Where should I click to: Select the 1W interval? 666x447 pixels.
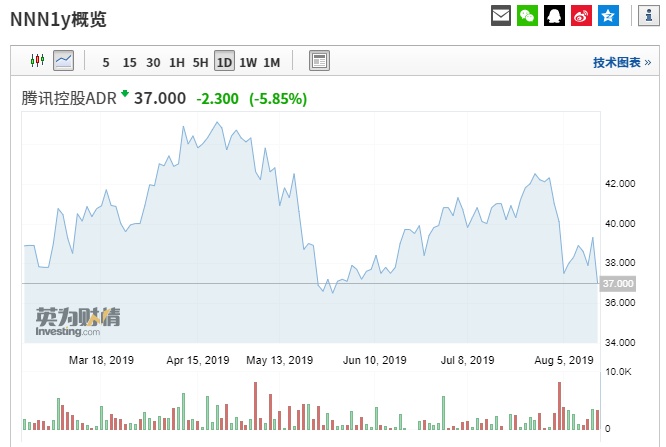click(x=248, y=63)
